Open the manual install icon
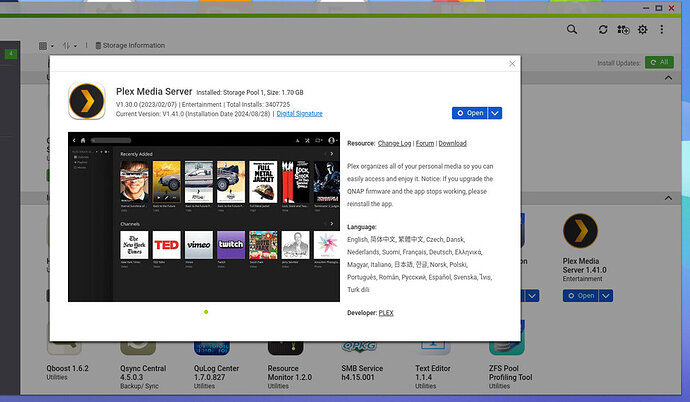The image size is (690, 402). tap(623, 29)
